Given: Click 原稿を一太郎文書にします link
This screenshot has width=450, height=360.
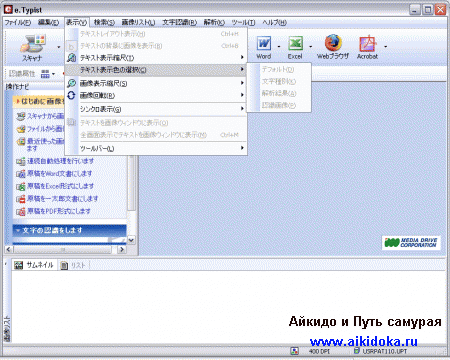Looking at the screenshot, I should tap(63, 199).
